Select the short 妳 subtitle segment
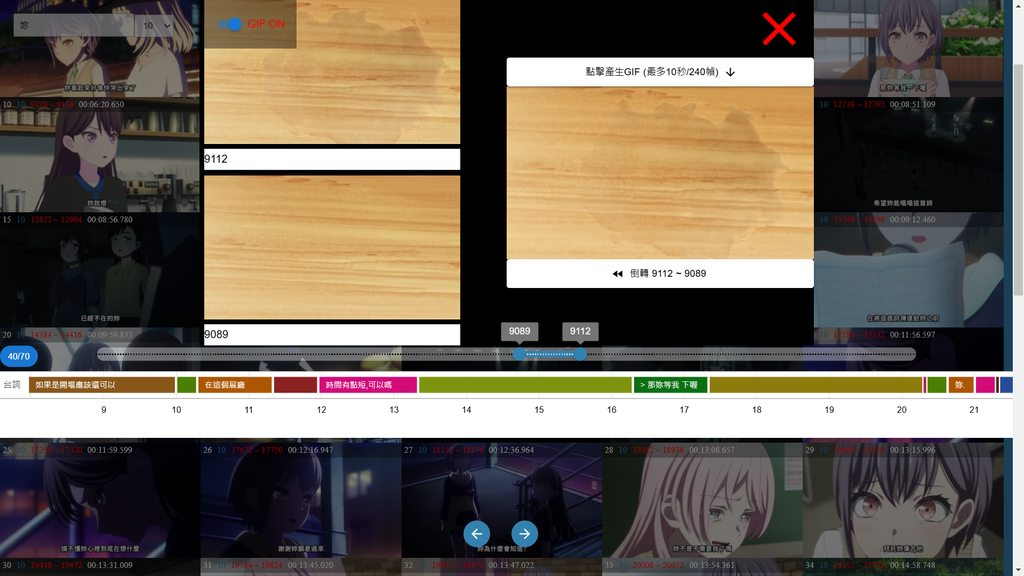1024x576 pixels. coord(960,385)
